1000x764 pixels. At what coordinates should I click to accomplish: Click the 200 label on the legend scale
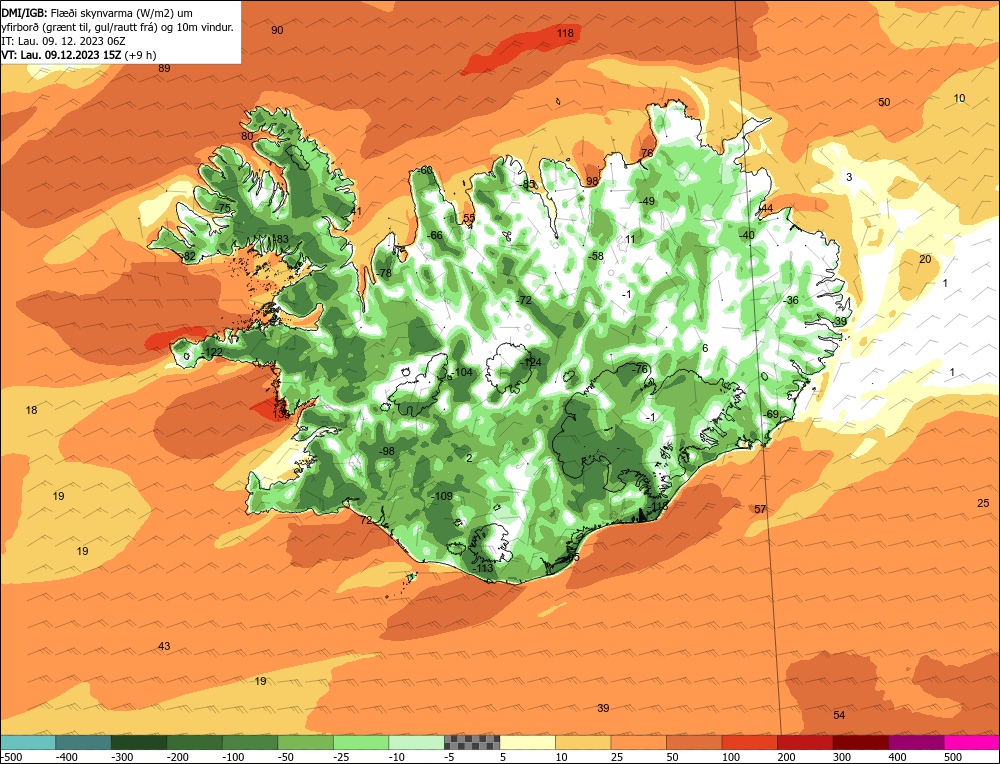(x=786, y=757)
